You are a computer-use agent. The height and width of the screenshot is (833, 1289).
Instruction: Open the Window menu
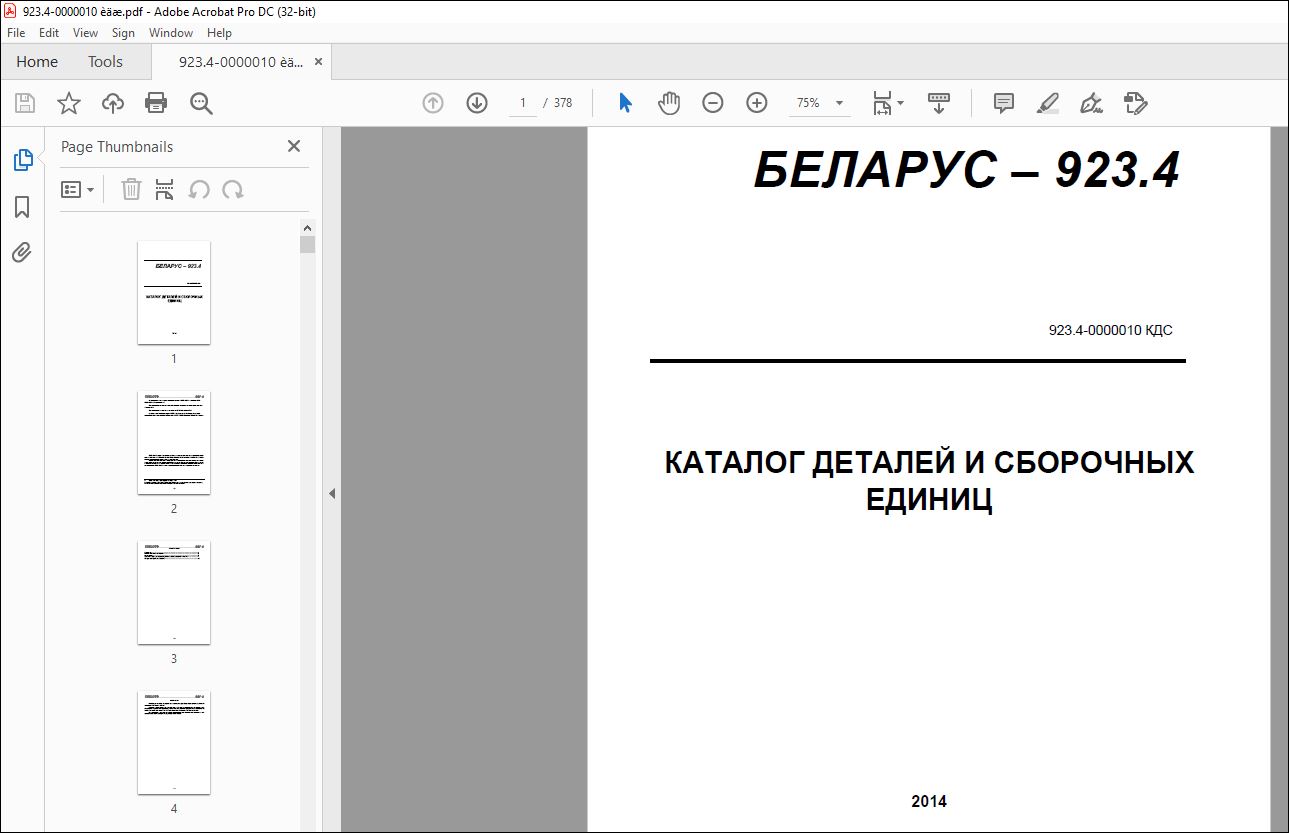tap(171, 33)
